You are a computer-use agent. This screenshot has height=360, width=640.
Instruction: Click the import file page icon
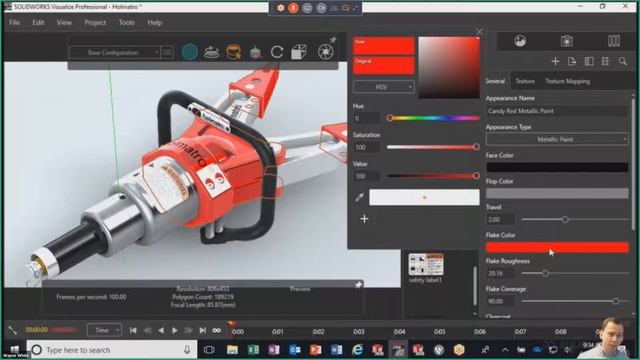[572, 62]
